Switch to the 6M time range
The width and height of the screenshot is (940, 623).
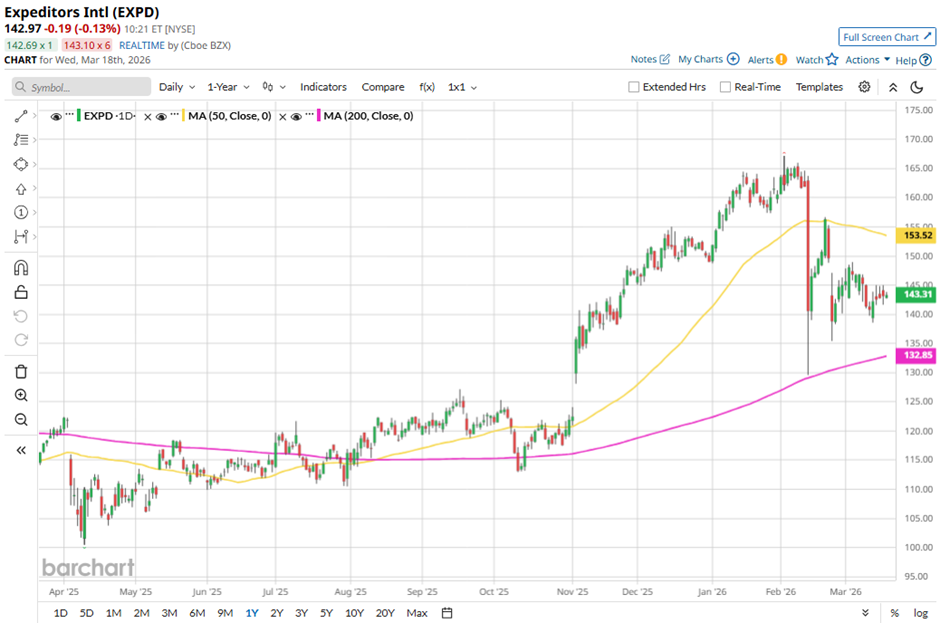197,613
